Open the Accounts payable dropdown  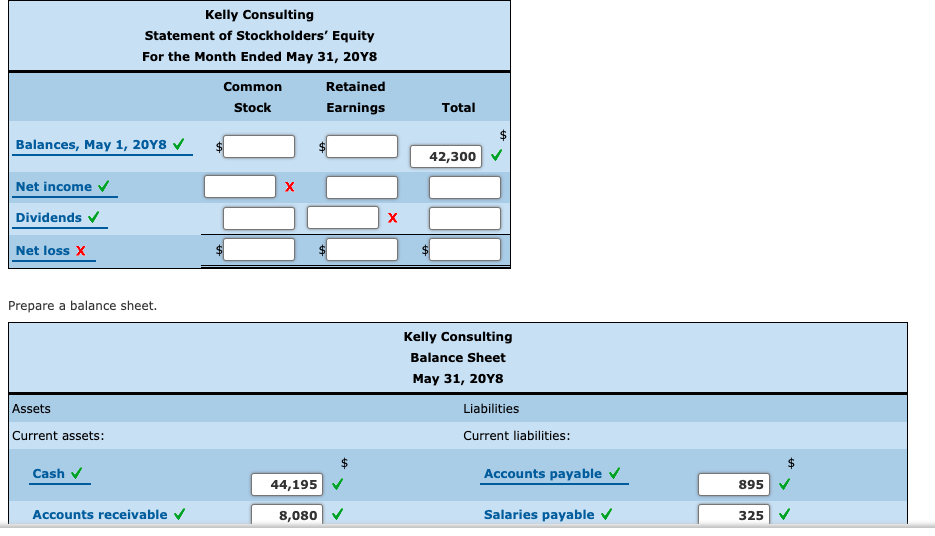[543, 474]
